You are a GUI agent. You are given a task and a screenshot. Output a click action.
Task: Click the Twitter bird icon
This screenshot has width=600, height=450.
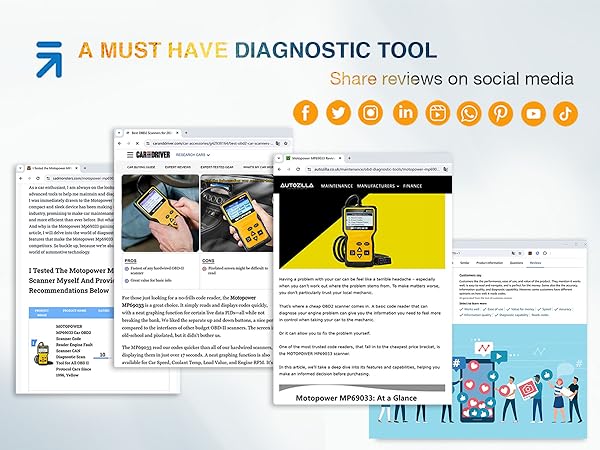pos(339,113)
